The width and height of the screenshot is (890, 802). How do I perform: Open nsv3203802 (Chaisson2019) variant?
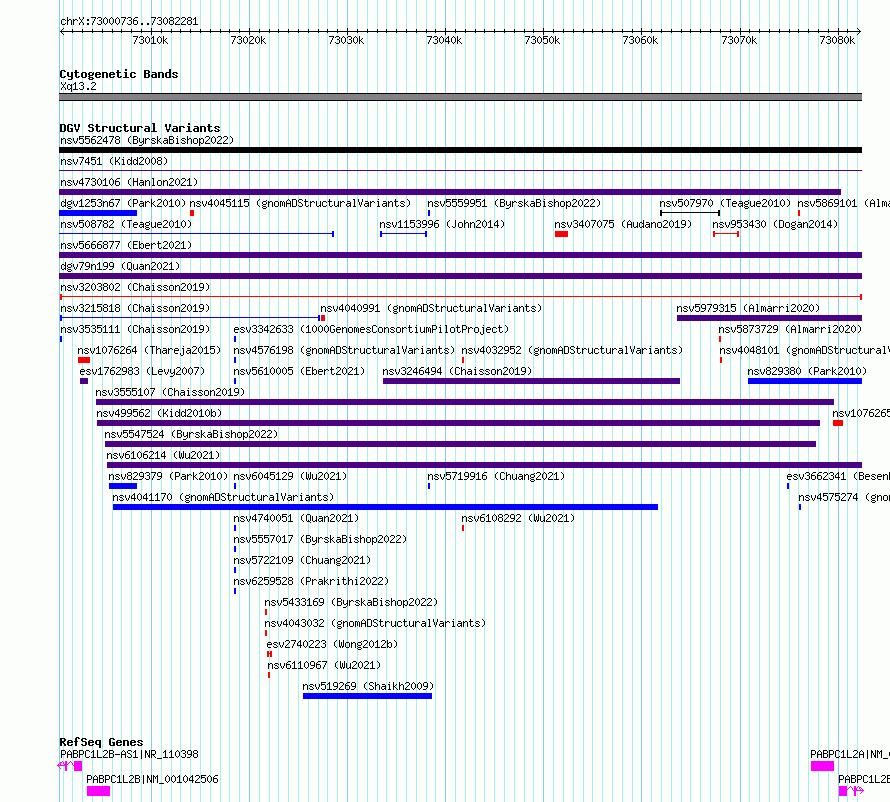(135, 287)
